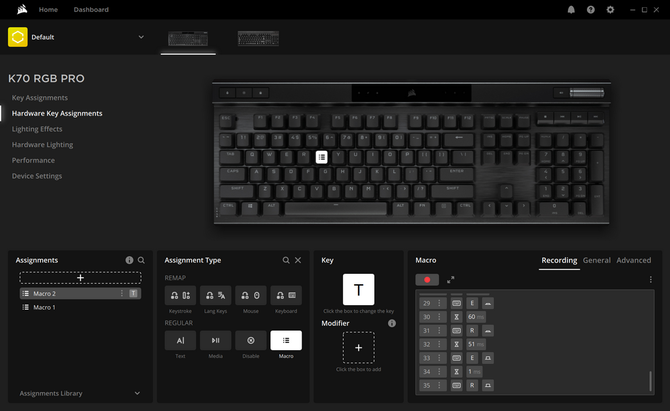Image resolution: width=670 pixels, height=411 pixels.
Task: Open options for Macro 2 assignment
Action: 122,294
